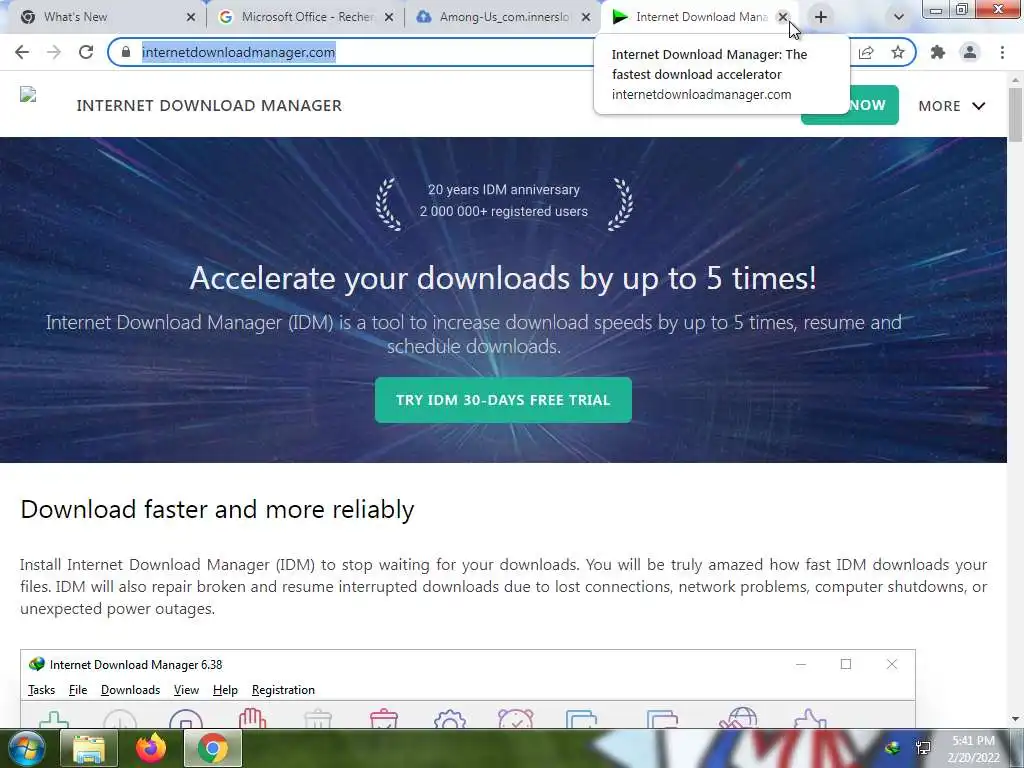Click the scrollbar down arrow
The width and height of the screenshot is (1024, 768).
1016,719
